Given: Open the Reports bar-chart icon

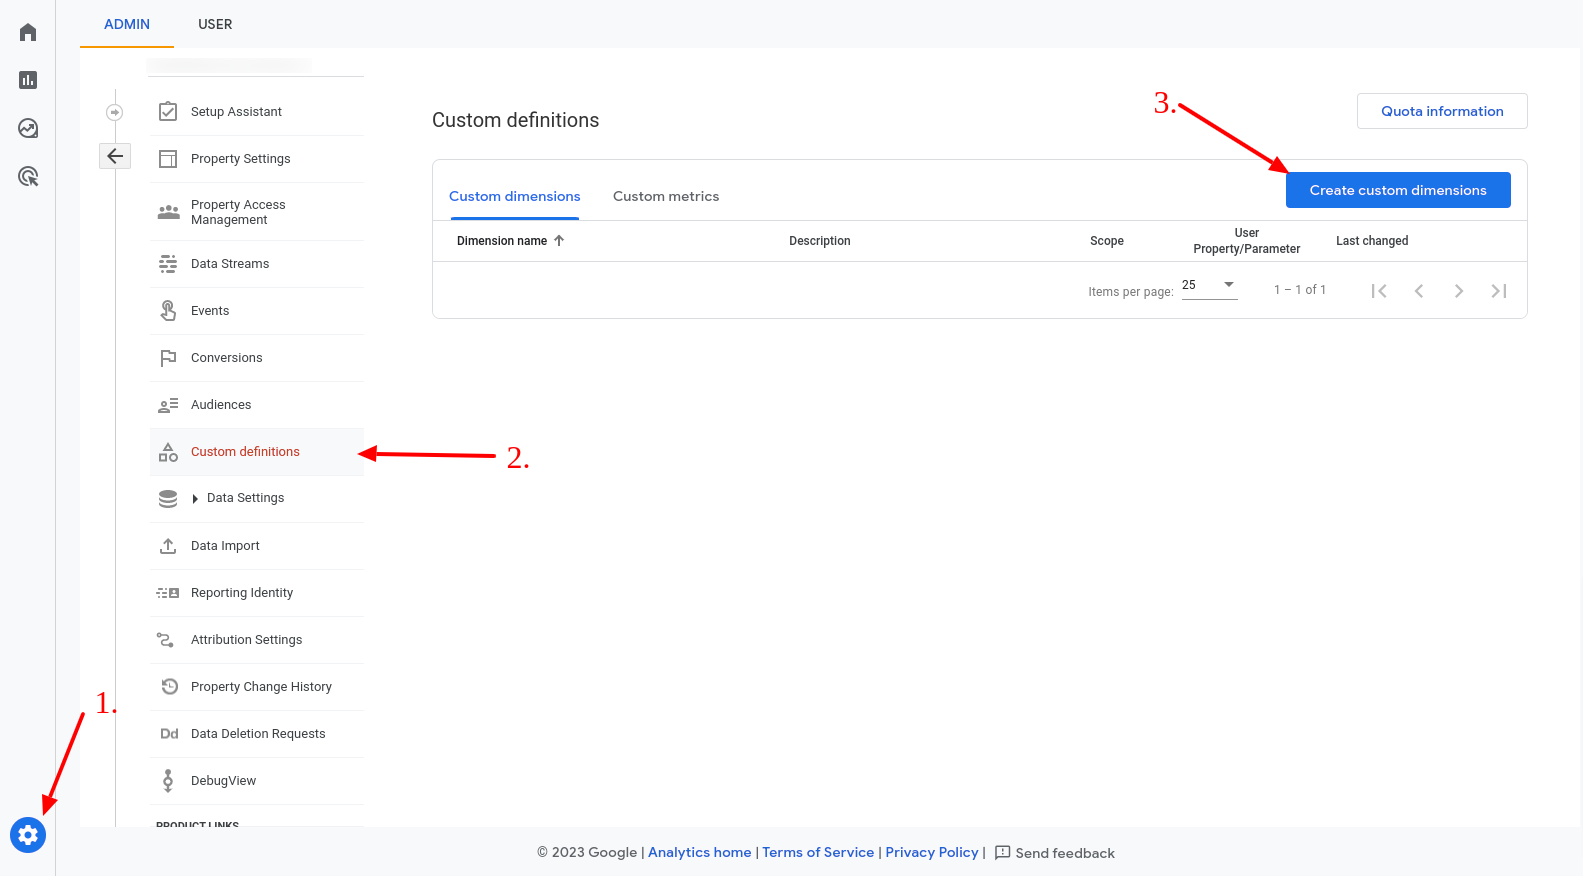Looking at the screenshot, I should pyautogui.click(x=28, y=80).
